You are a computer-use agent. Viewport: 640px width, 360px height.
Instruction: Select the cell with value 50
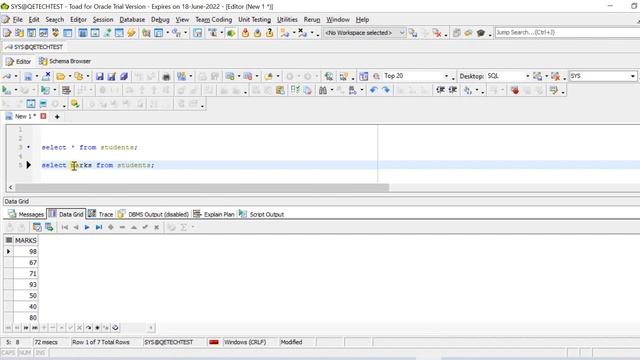(x=26, y=296)
